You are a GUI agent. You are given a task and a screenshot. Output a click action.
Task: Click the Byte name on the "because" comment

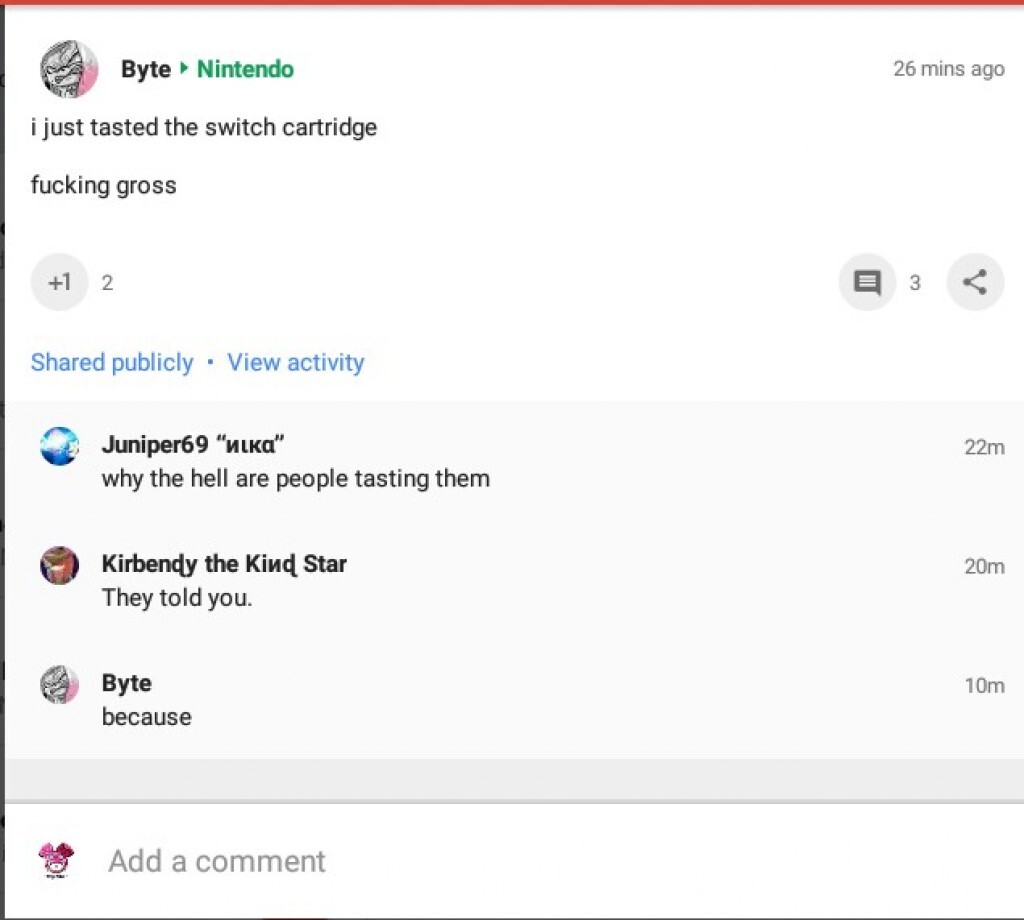[x=127, y=684]
